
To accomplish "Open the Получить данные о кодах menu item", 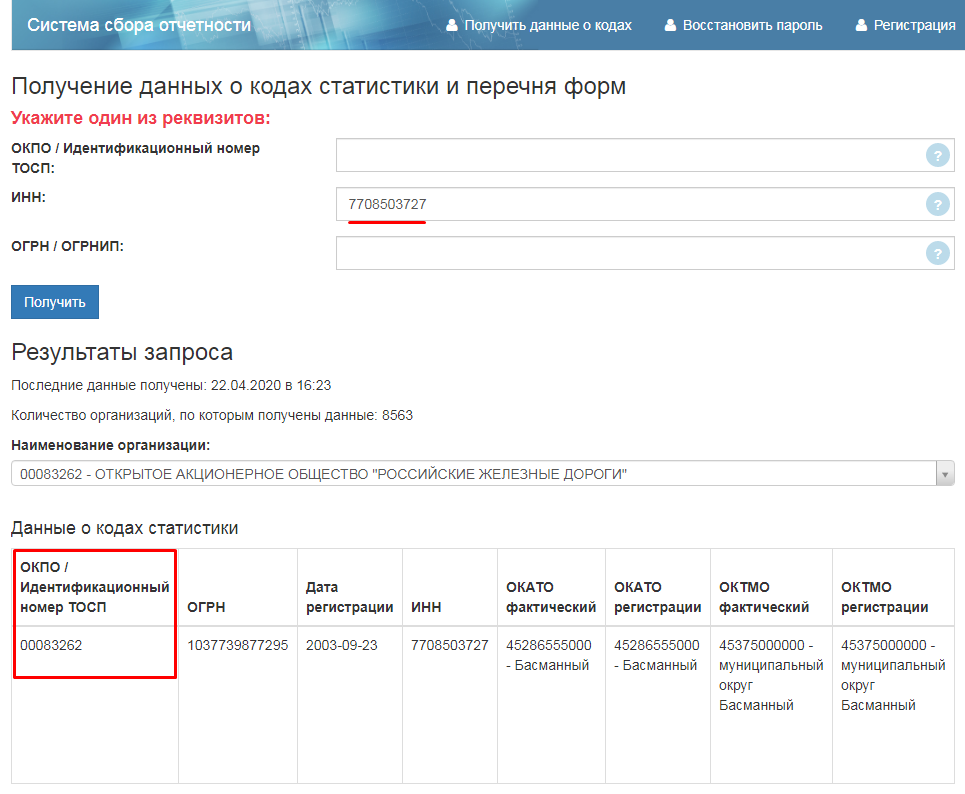I will pos(548,25).
